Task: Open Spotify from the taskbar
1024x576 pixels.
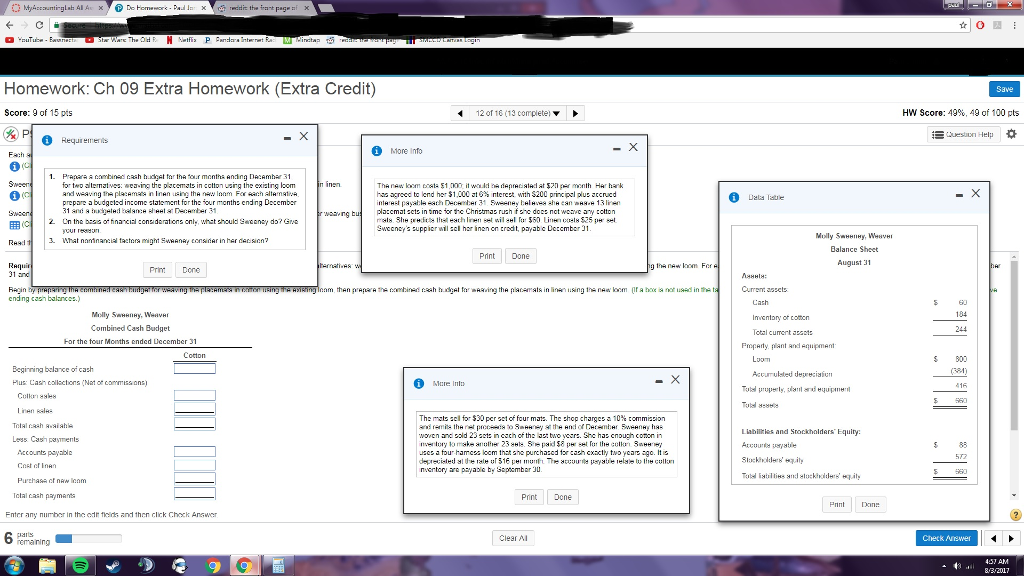Action: (80, 566)
